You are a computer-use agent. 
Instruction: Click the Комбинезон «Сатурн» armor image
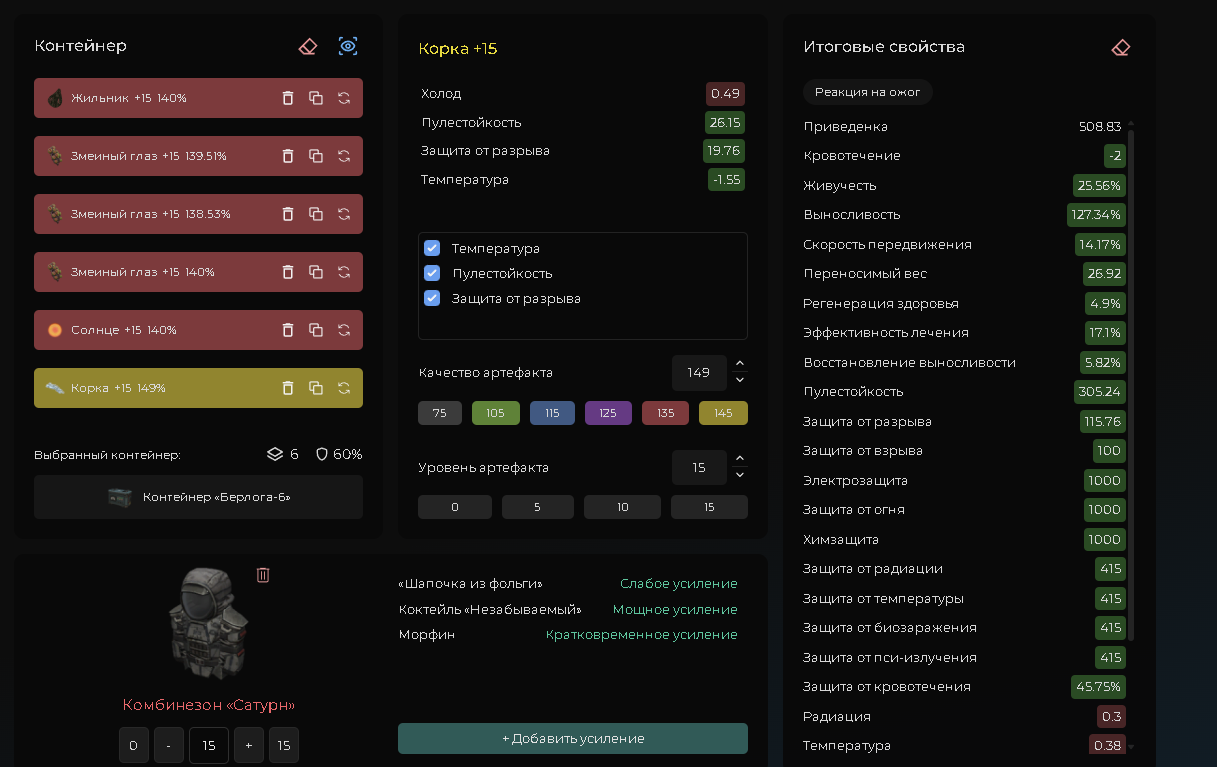tap(207, 625)
